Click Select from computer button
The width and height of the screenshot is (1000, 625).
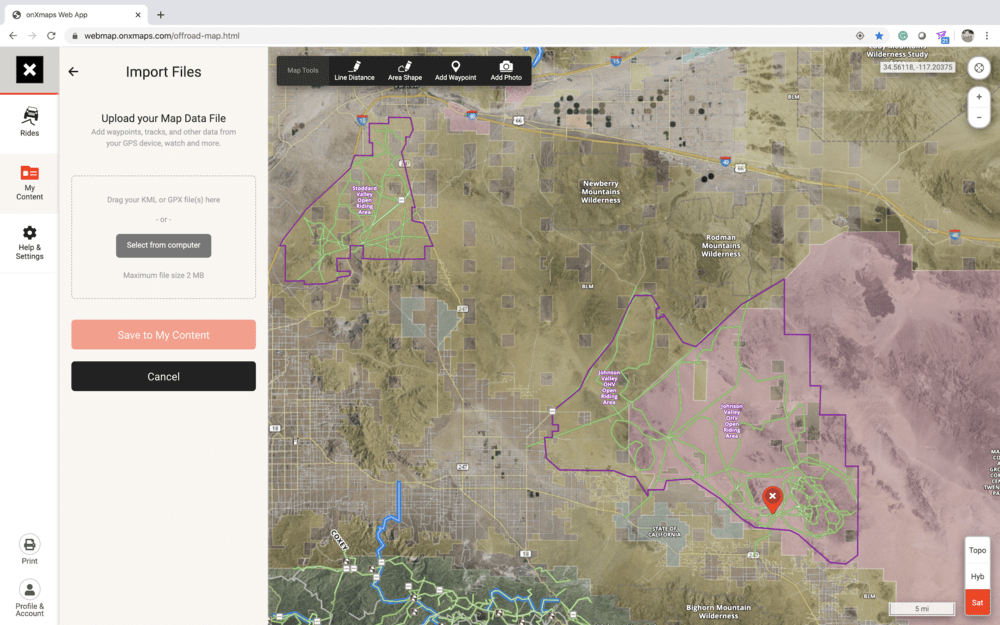pos(163,246)
